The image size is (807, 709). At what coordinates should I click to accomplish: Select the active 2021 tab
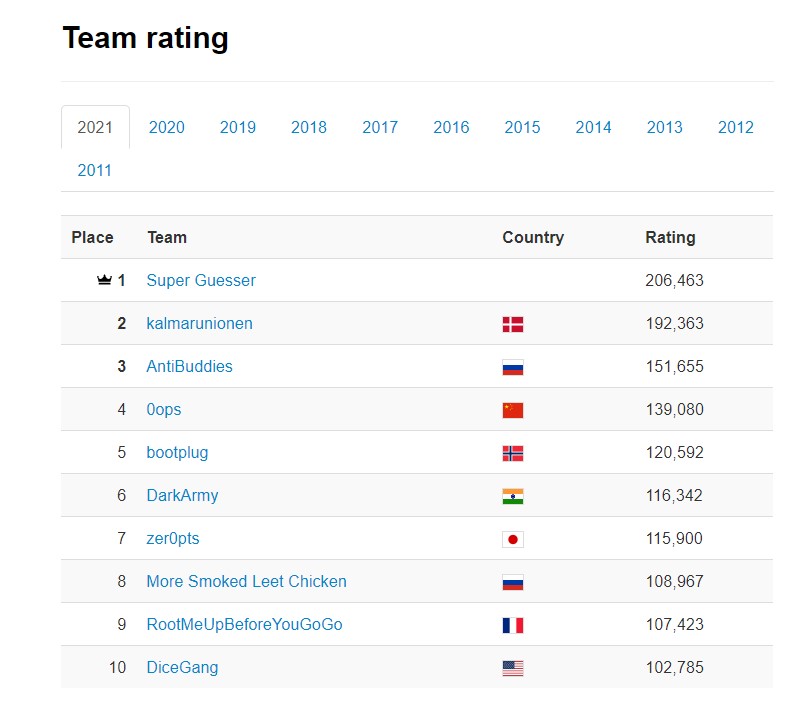point(95,127)
